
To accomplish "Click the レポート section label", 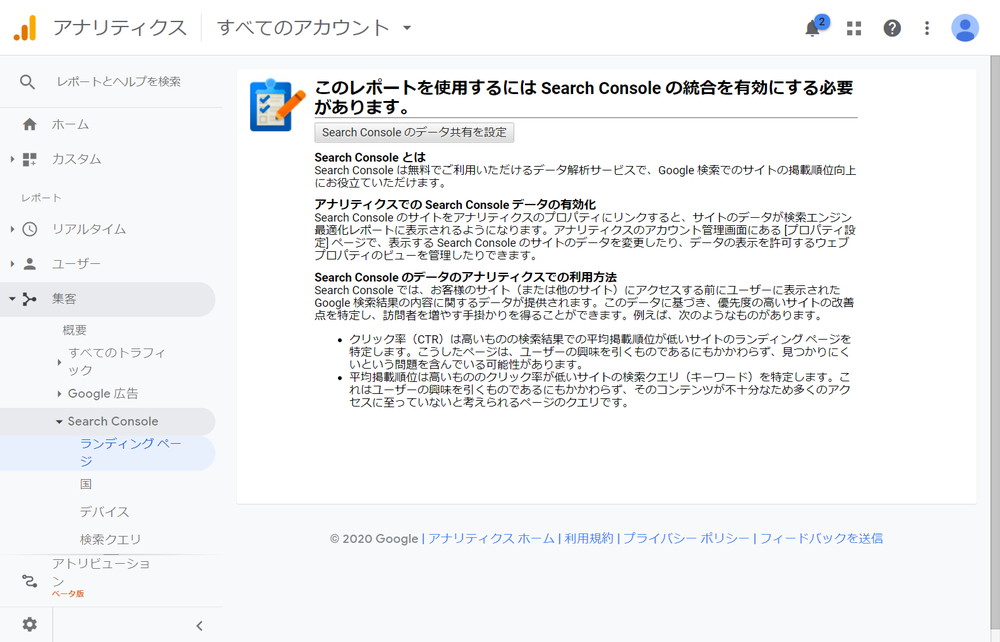I will 41,198.
